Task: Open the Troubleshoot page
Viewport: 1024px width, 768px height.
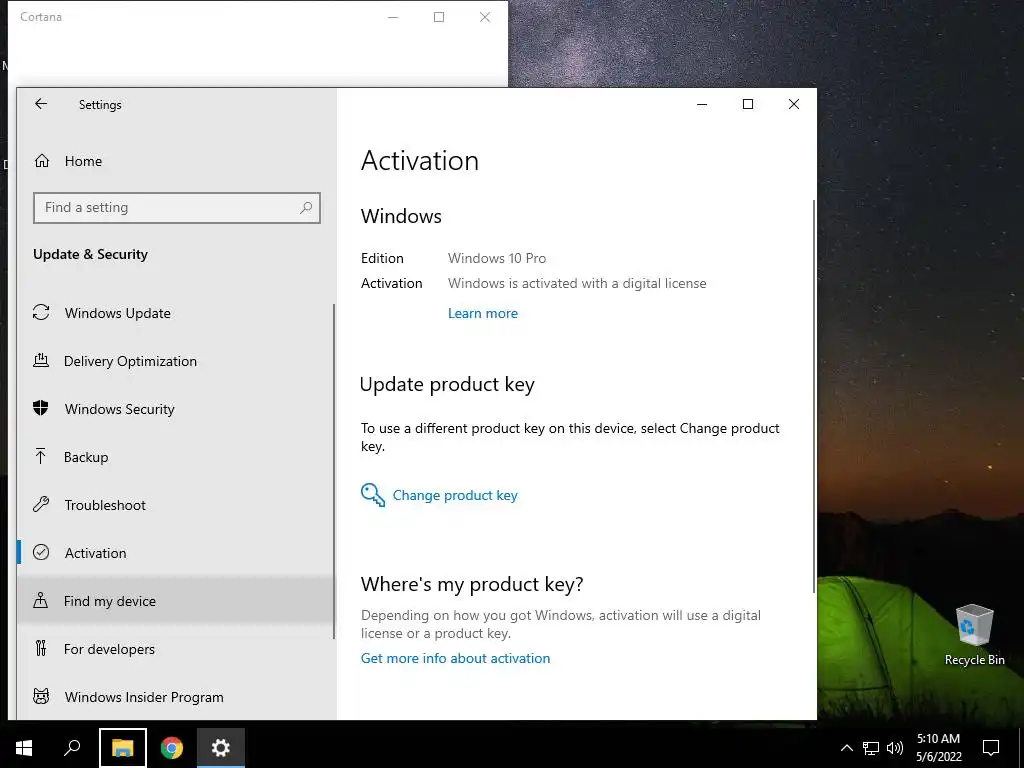Action: click(175, 505)
